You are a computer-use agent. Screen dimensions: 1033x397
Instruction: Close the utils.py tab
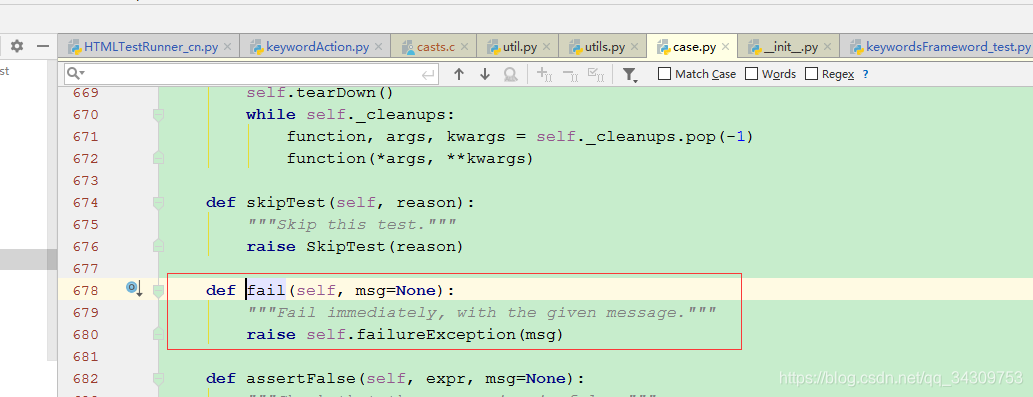pos(635,47)
